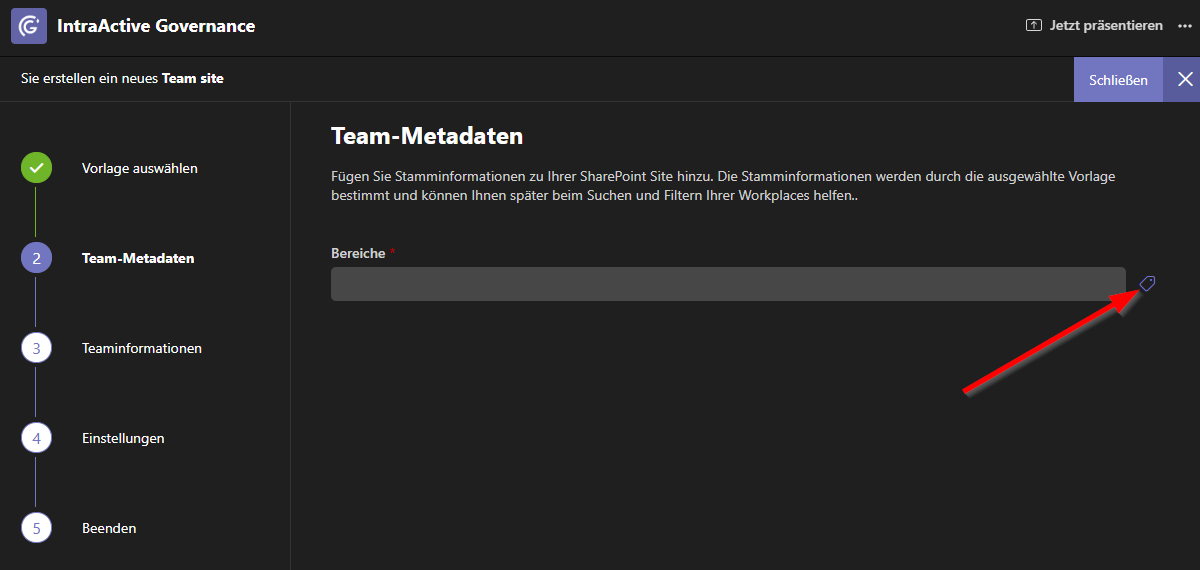Close the wizard with the X icon
This screenshot has height=570, width=1200.
pos(1185,79)
